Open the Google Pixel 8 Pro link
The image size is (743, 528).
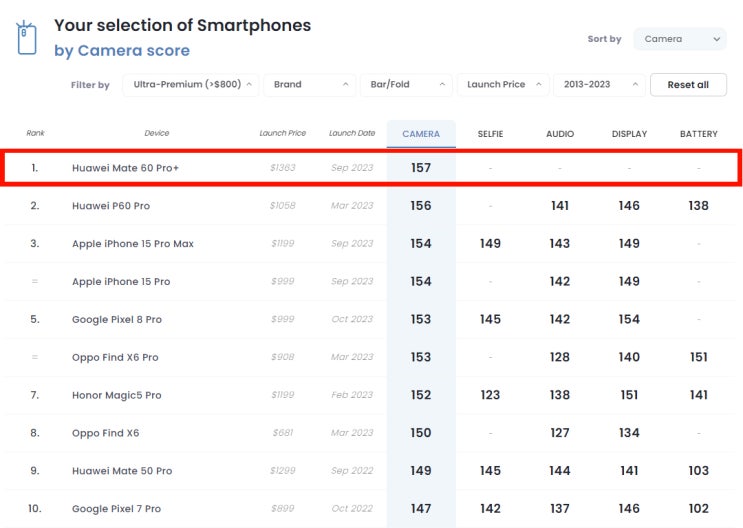[x=117, y=319]
